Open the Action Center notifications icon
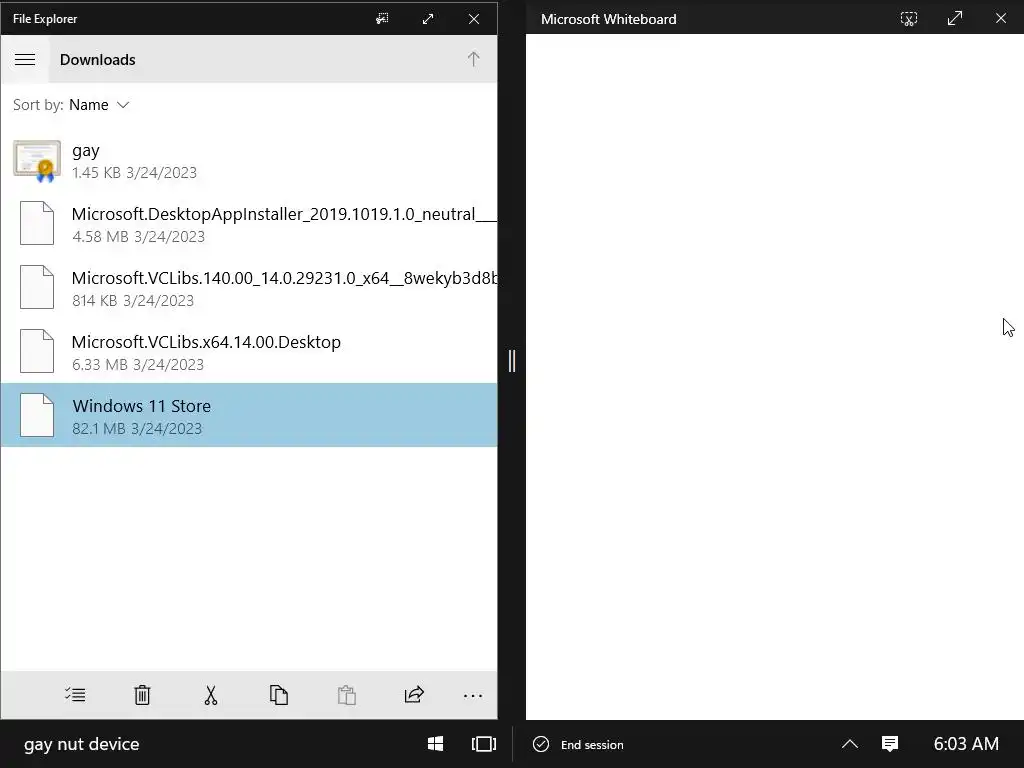 click(x=890, y=744)
